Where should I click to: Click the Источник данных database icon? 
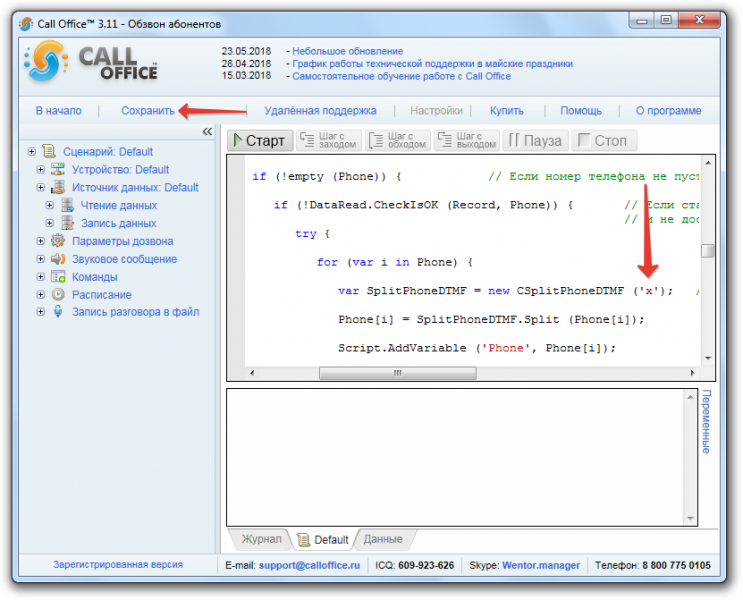pos(58,187)
